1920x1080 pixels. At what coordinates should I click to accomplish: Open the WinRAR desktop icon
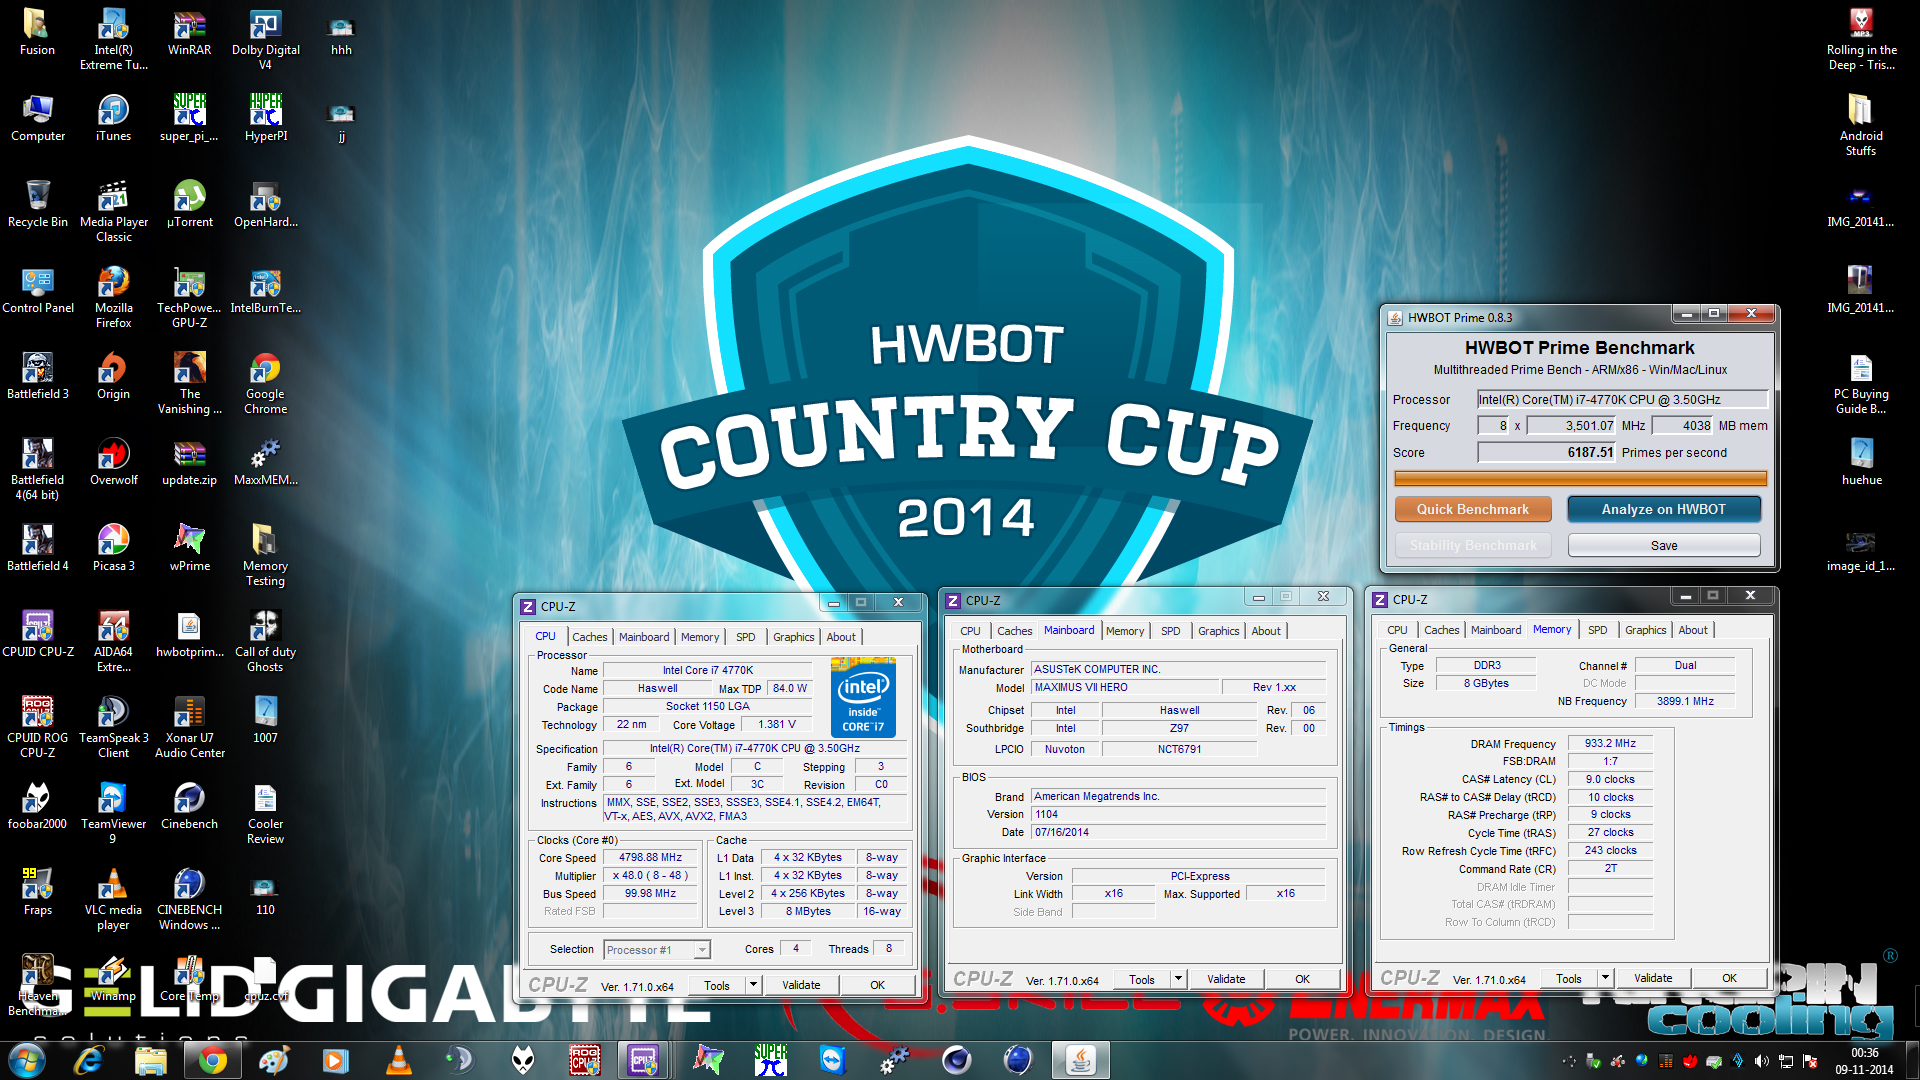pos(189,32)
